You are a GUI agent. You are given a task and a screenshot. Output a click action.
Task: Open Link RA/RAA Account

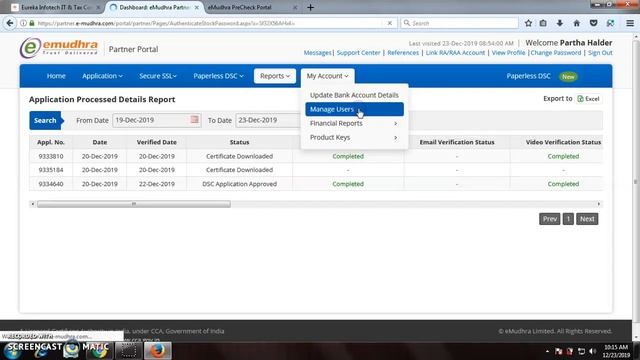[x=455, y=53]
